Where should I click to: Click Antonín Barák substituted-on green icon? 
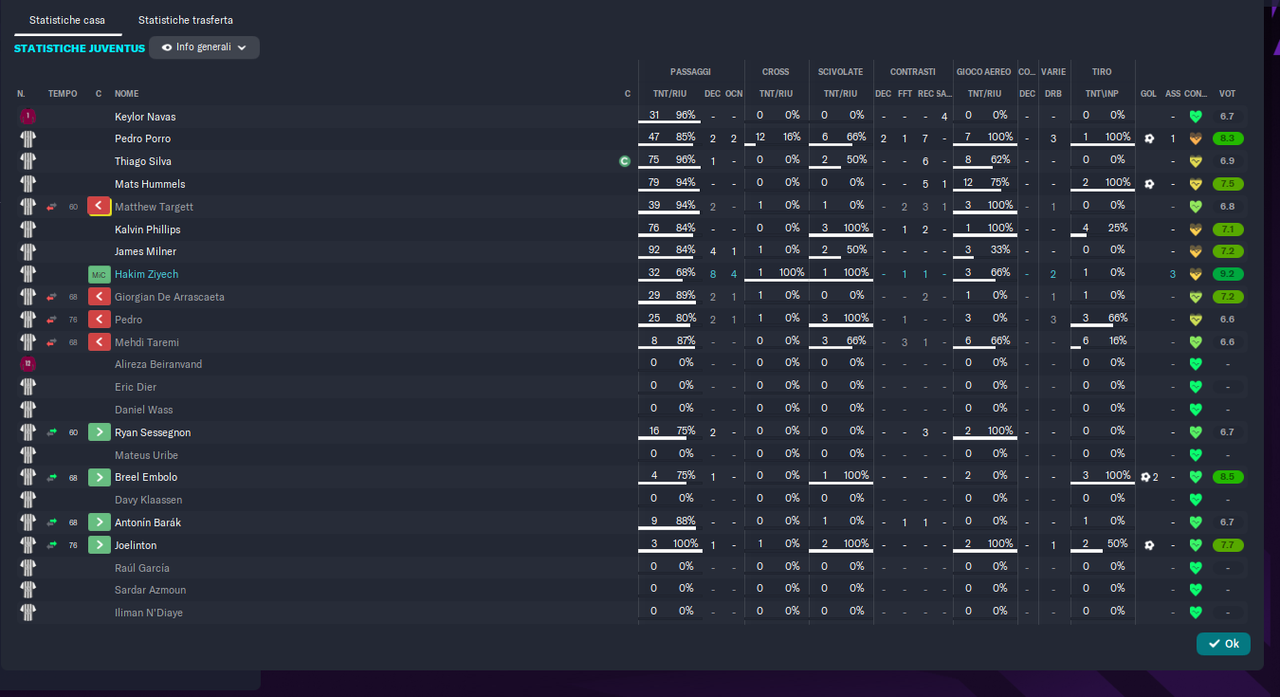(x=99, y=522)
